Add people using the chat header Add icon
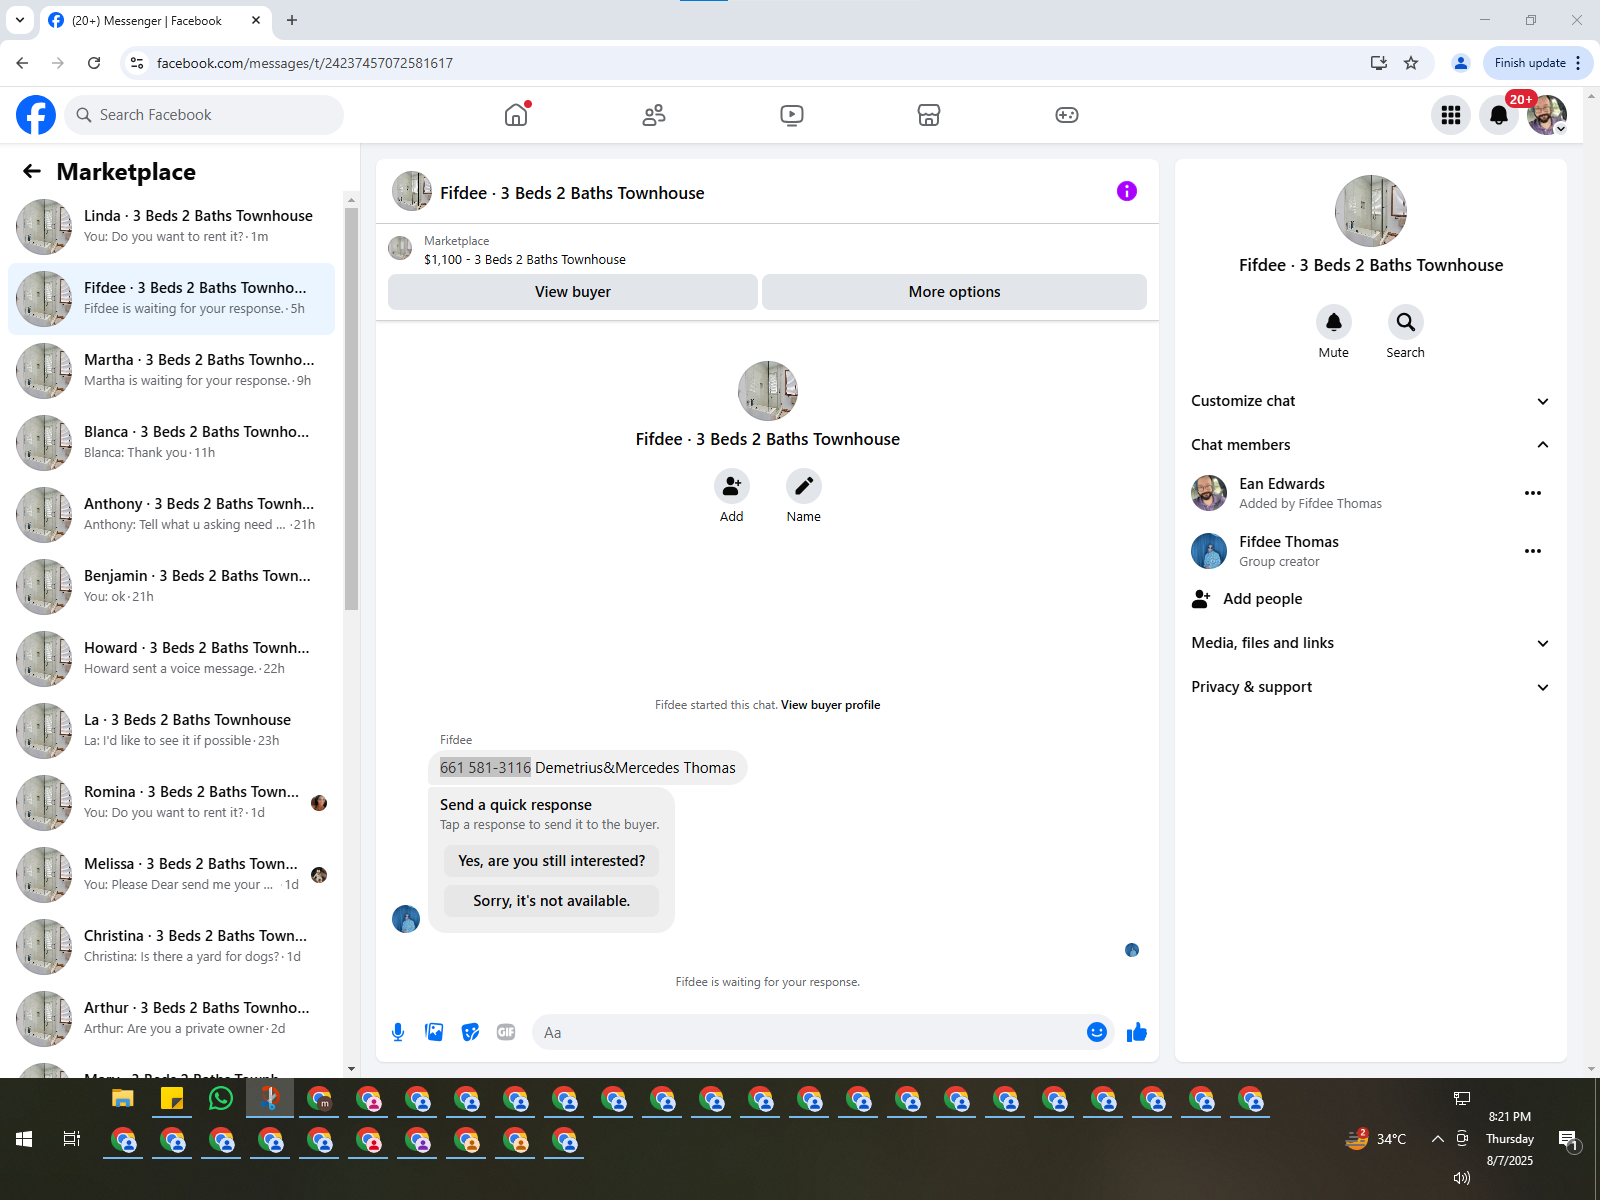 [x=732, y=486]
